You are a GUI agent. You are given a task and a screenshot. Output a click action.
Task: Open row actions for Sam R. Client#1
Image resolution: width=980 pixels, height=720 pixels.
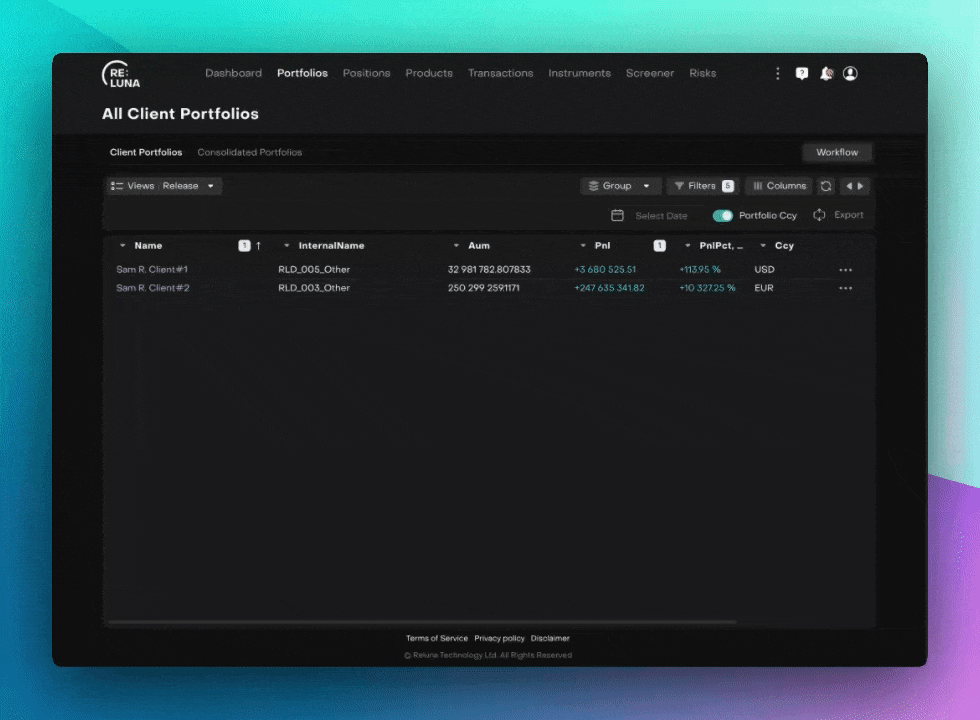click(x=845, y=270)
